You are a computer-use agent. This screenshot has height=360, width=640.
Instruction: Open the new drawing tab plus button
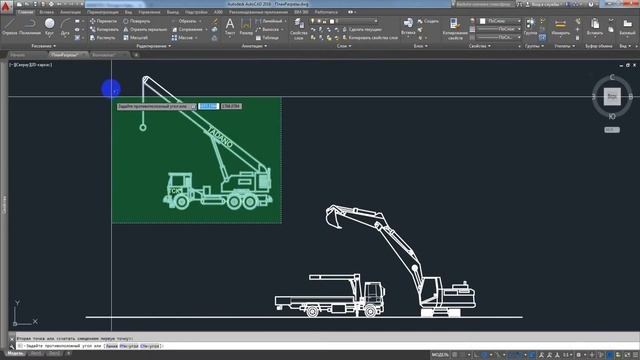tap(136, 55)
